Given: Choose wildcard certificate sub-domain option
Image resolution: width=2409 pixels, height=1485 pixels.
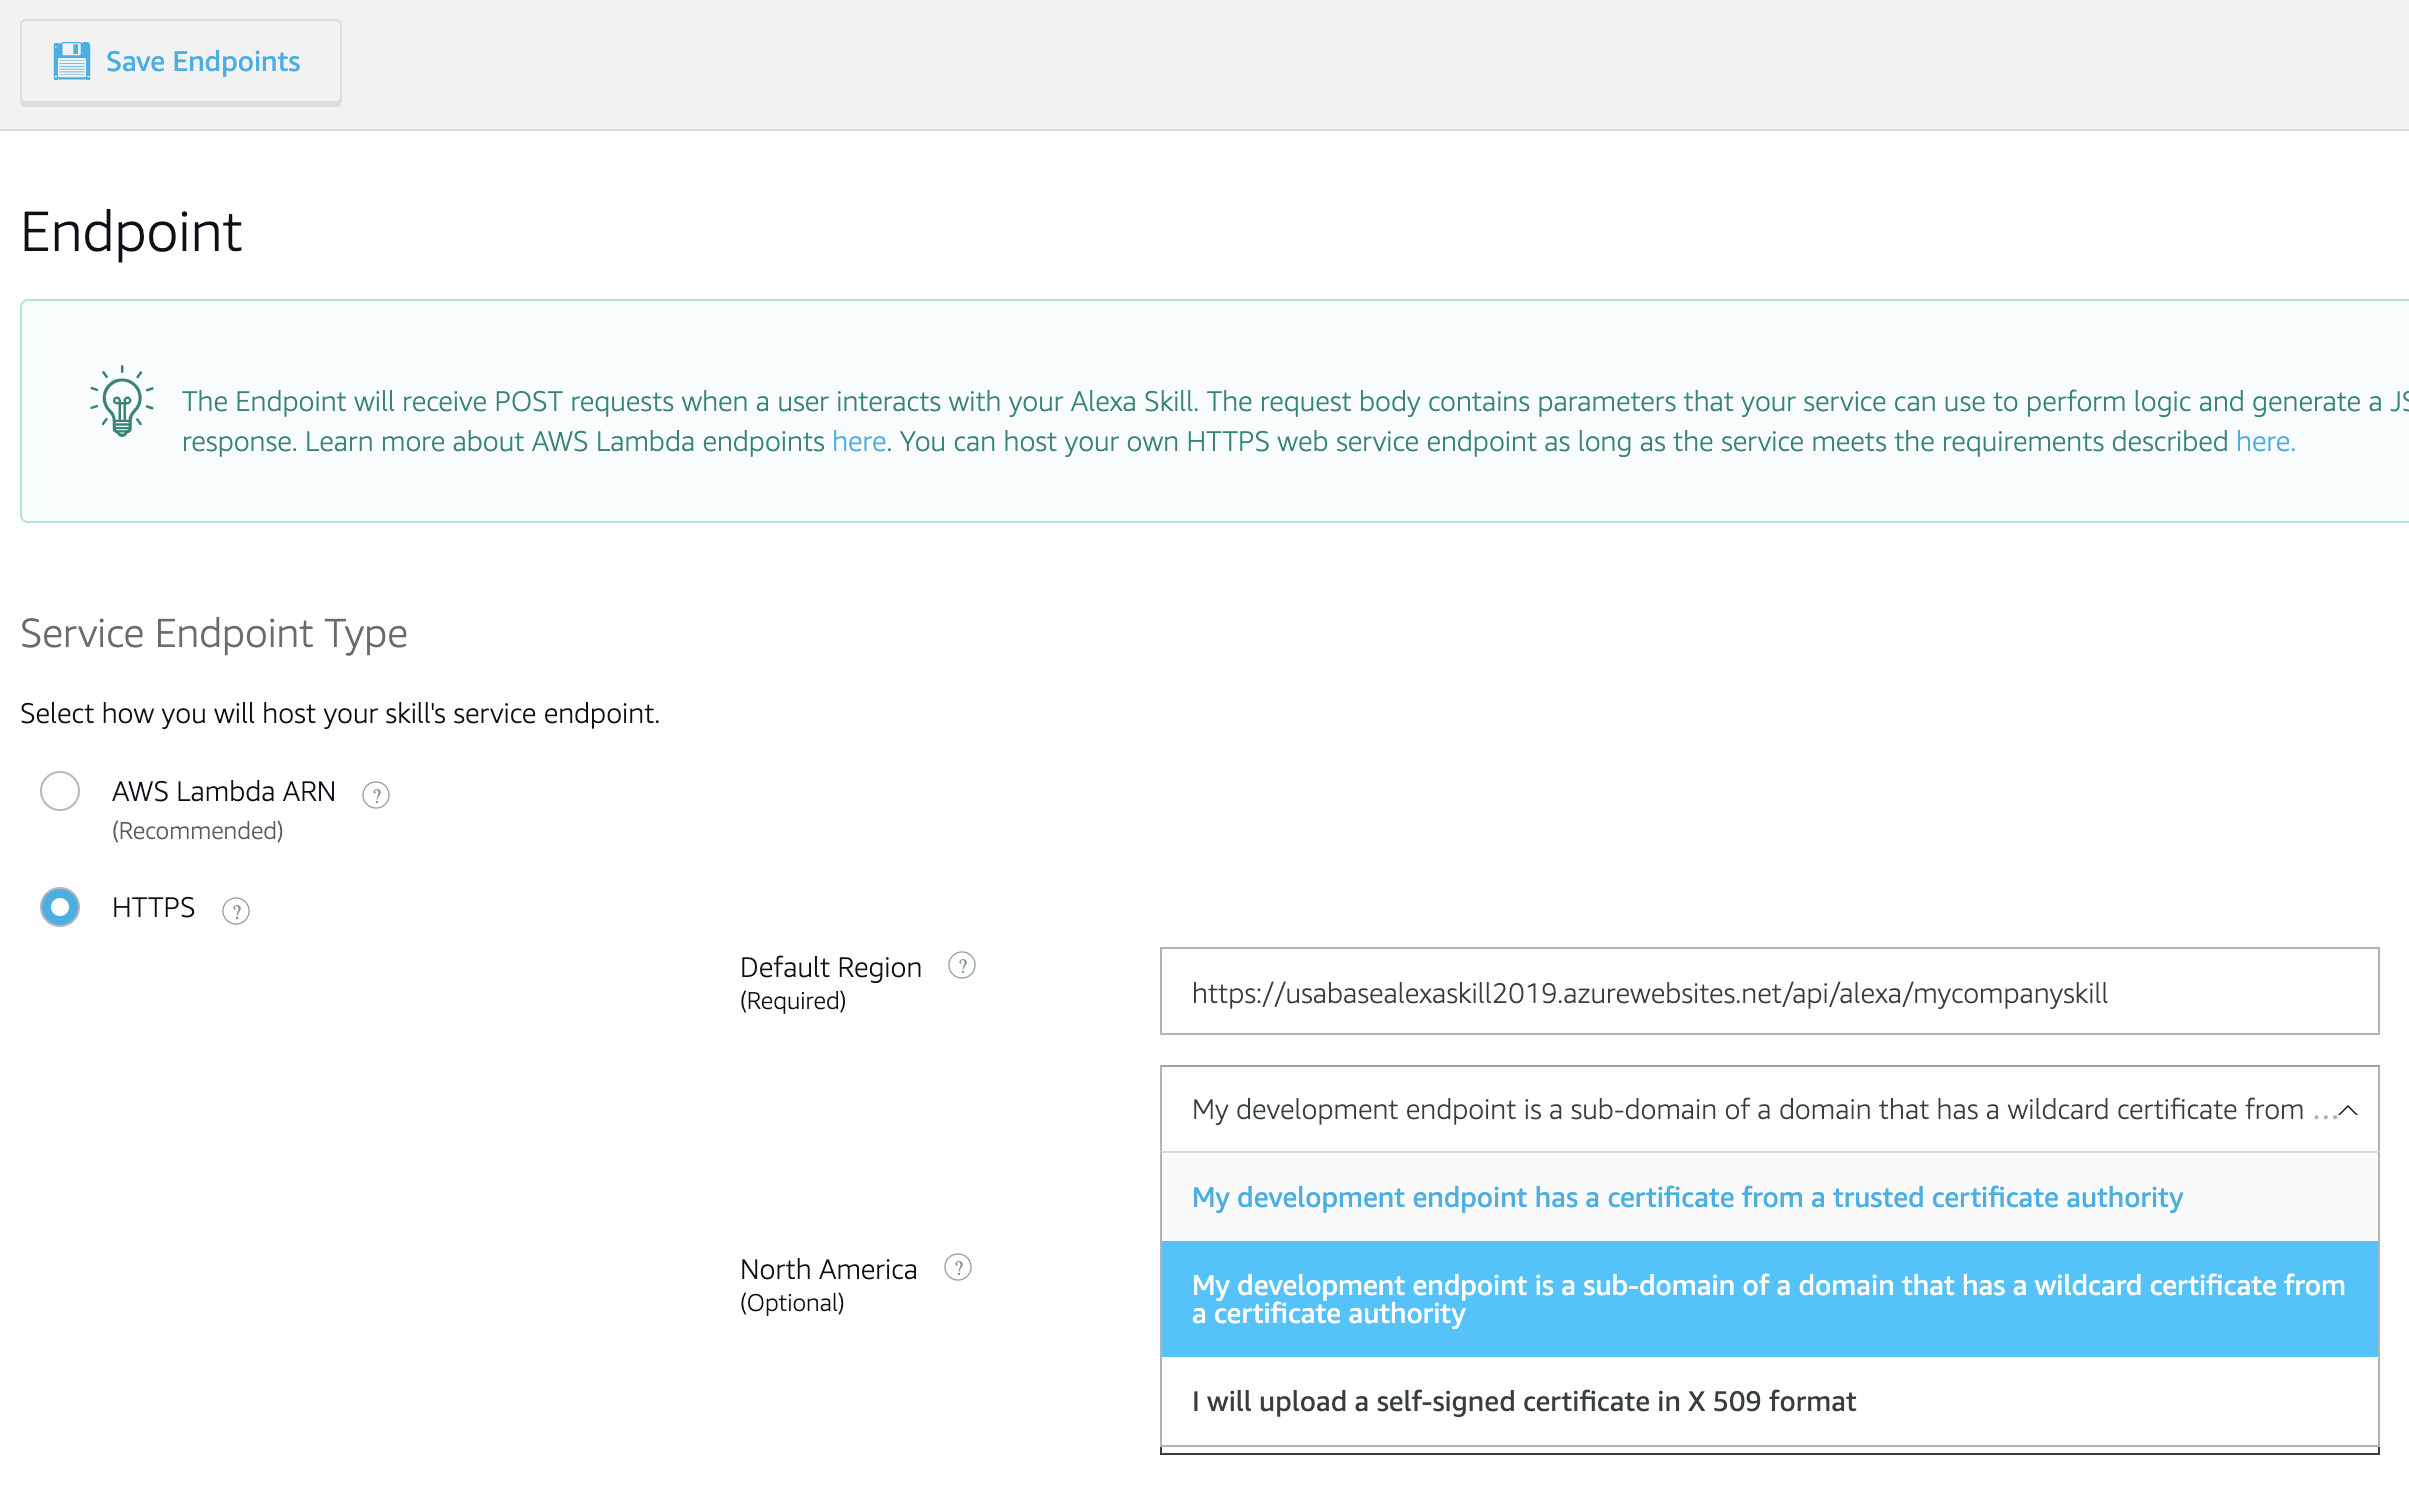Looking at the screenshot, I should tap(1768, 1299).
